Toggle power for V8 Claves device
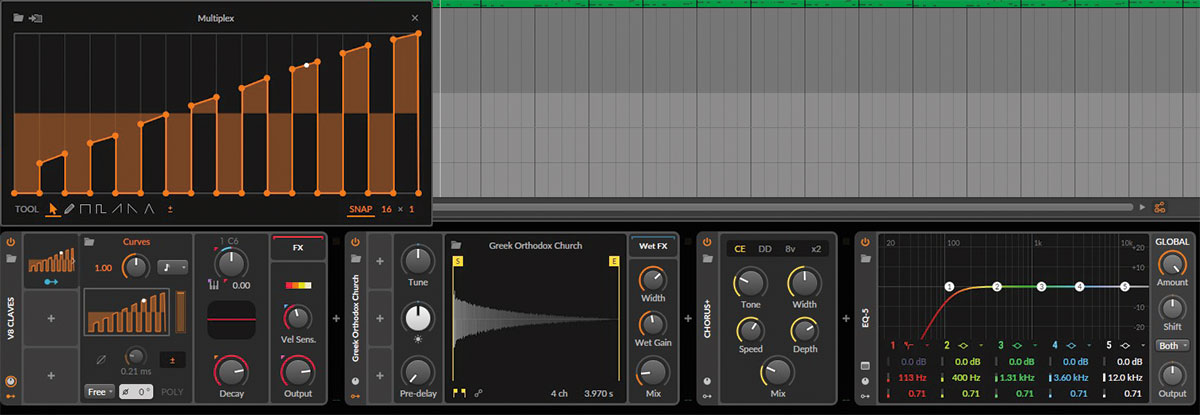1200x415 pixels. click(11, 242)
